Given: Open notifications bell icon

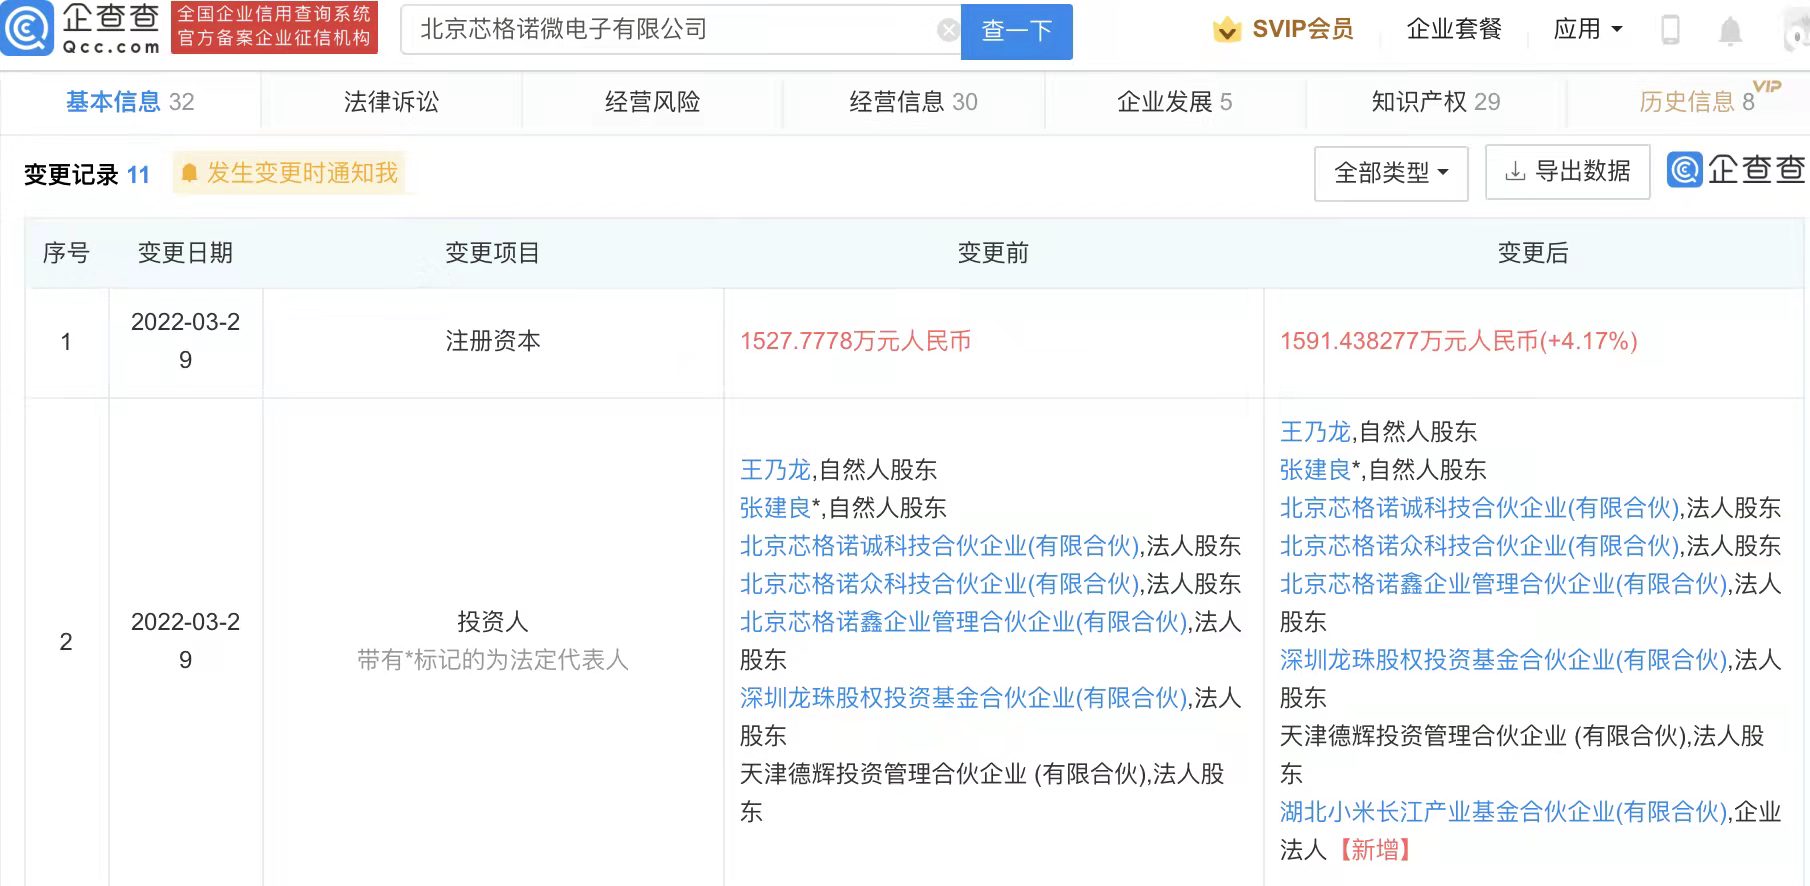Looking at the screenshot, I should point(1730,31).
